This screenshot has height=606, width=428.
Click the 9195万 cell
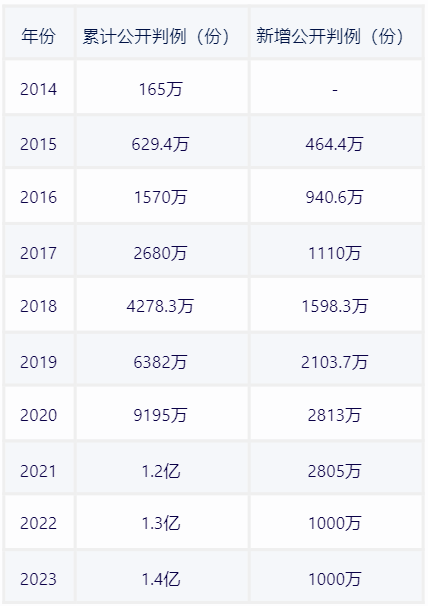(162, 413)
